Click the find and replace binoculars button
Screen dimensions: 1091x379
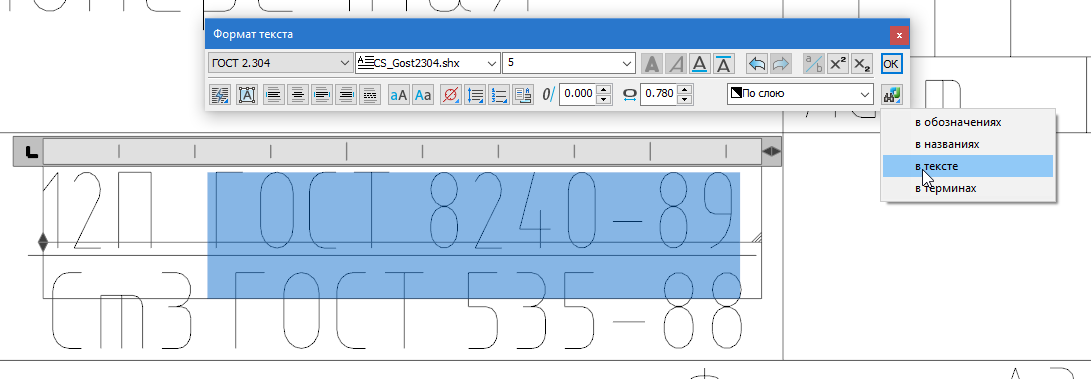tap(891, 94)
